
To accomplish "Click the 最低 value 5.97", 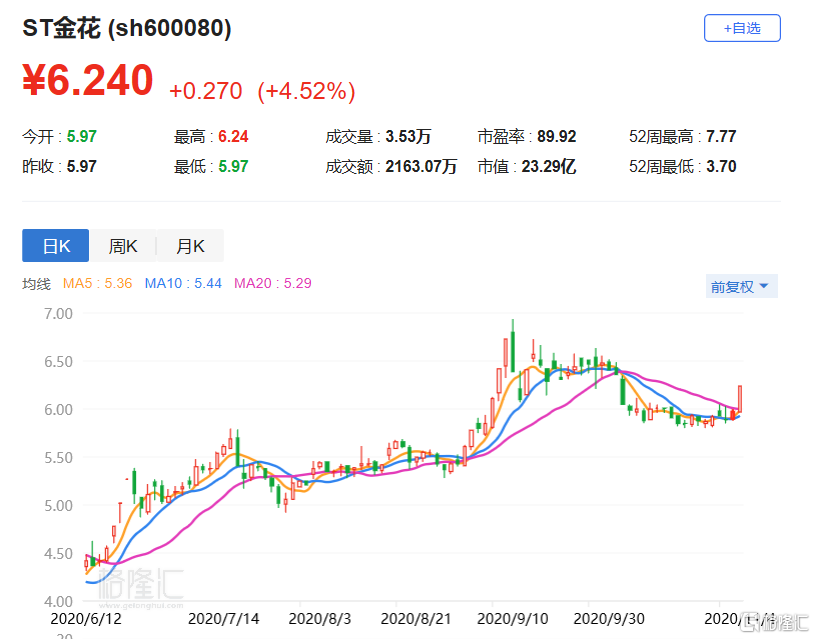I will point(233,166).
